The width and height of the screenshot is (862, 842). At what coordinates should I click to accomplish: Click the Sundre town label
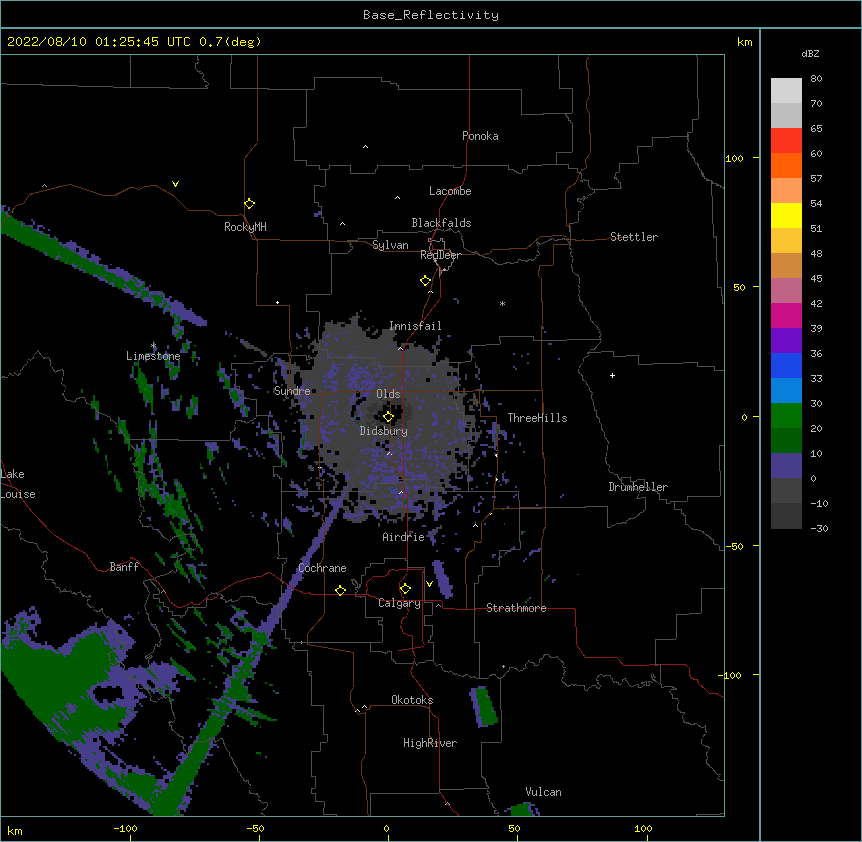(x=292, y=391)
